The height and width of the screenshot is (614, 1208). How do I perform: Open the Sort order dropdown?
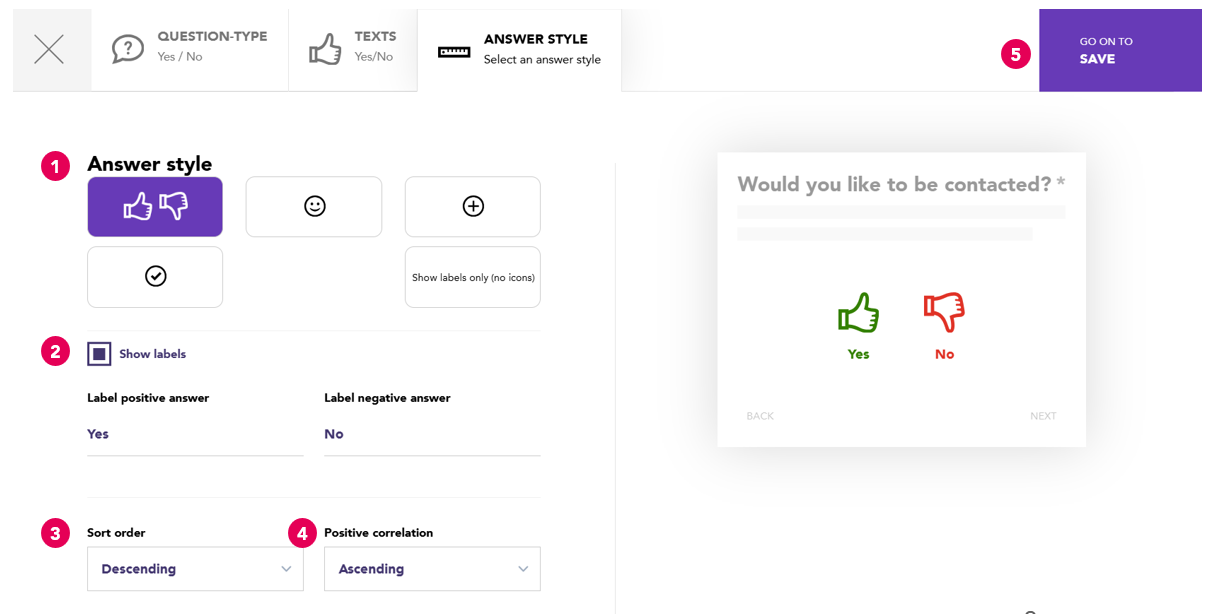[195, 569]
